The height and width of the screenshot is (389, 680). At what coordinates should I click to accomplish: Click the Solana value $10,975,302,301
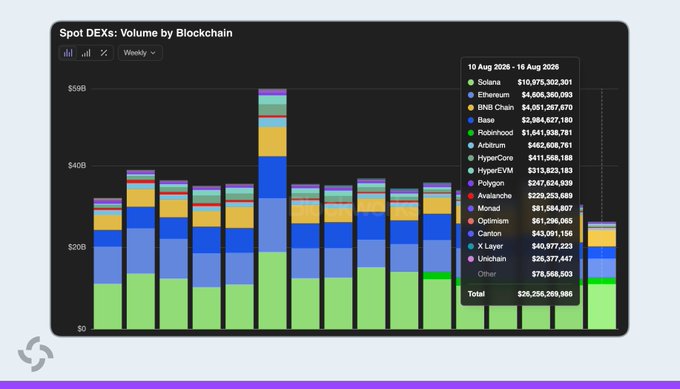click(545, 82)
